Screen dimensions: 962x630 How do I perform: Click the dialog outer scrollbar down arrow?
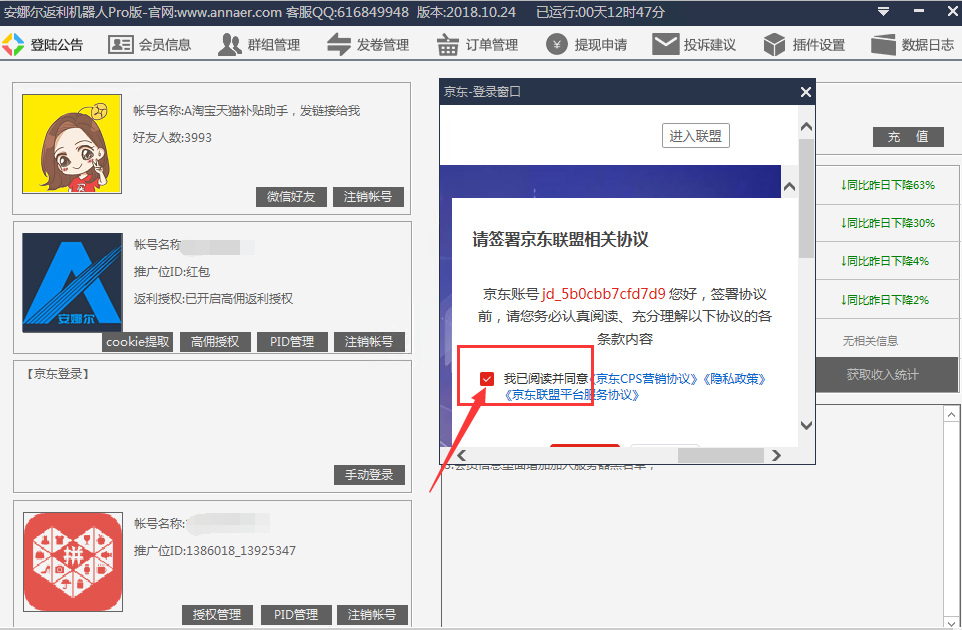807,425
